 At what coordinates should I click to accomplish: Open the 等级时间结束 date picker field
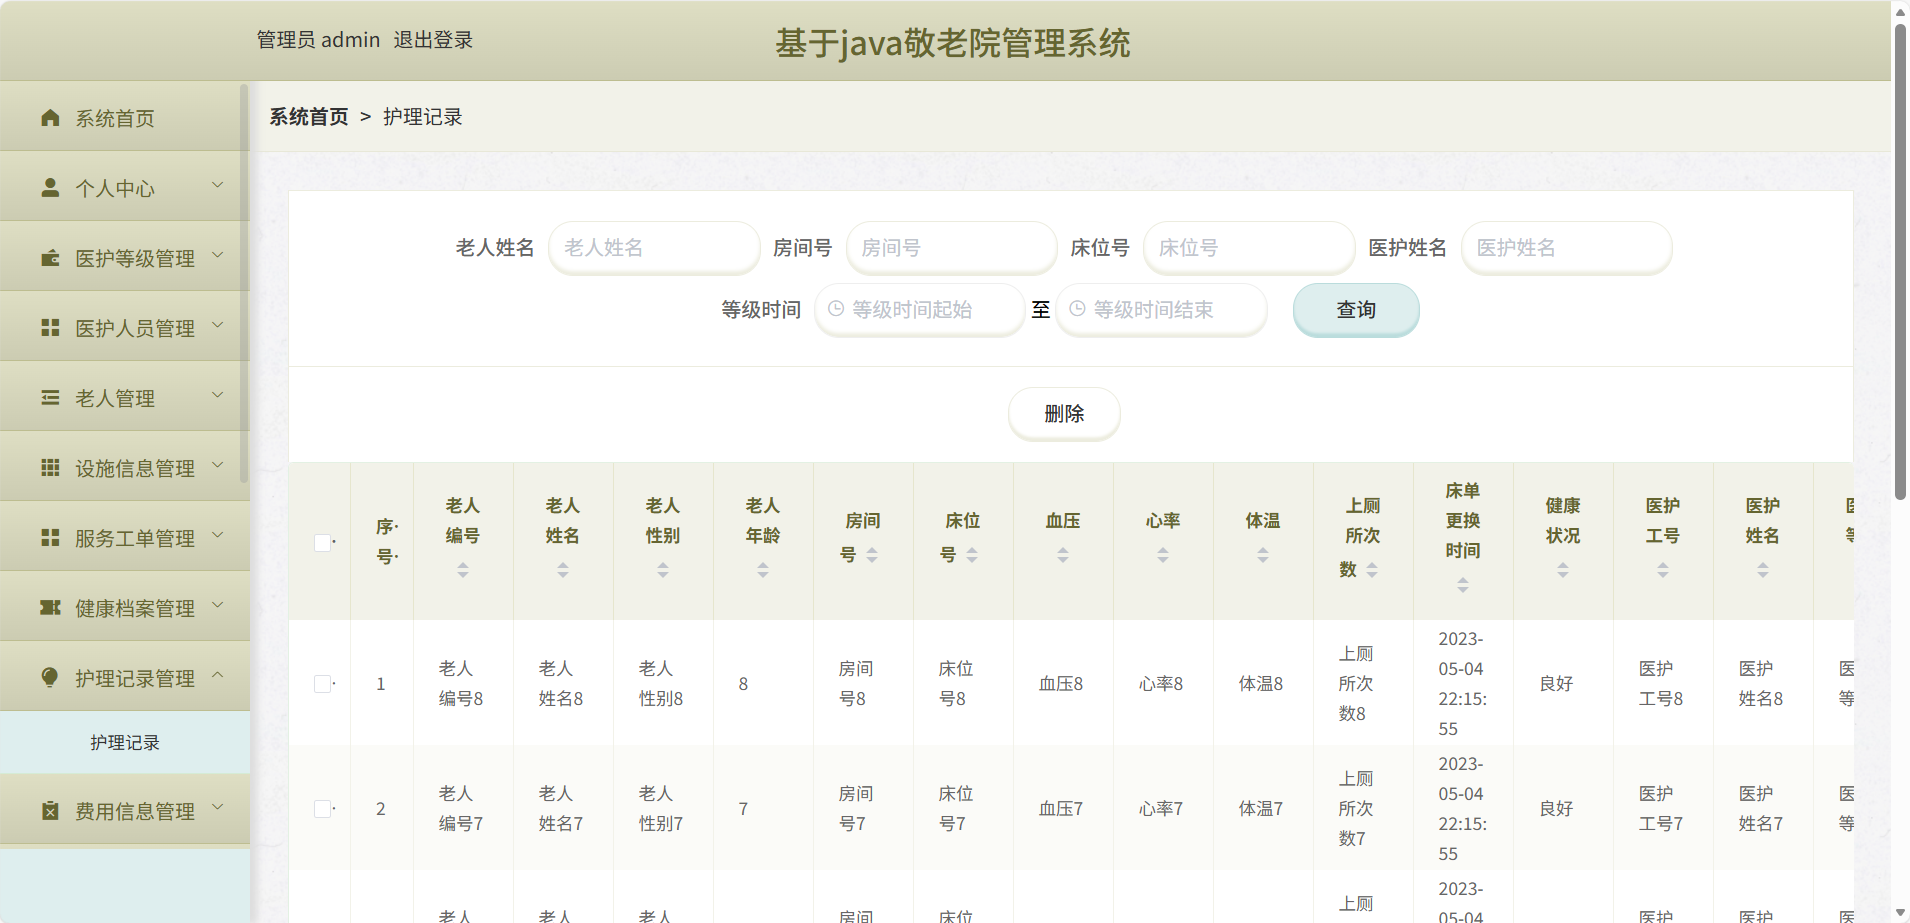pos(1161,310)
